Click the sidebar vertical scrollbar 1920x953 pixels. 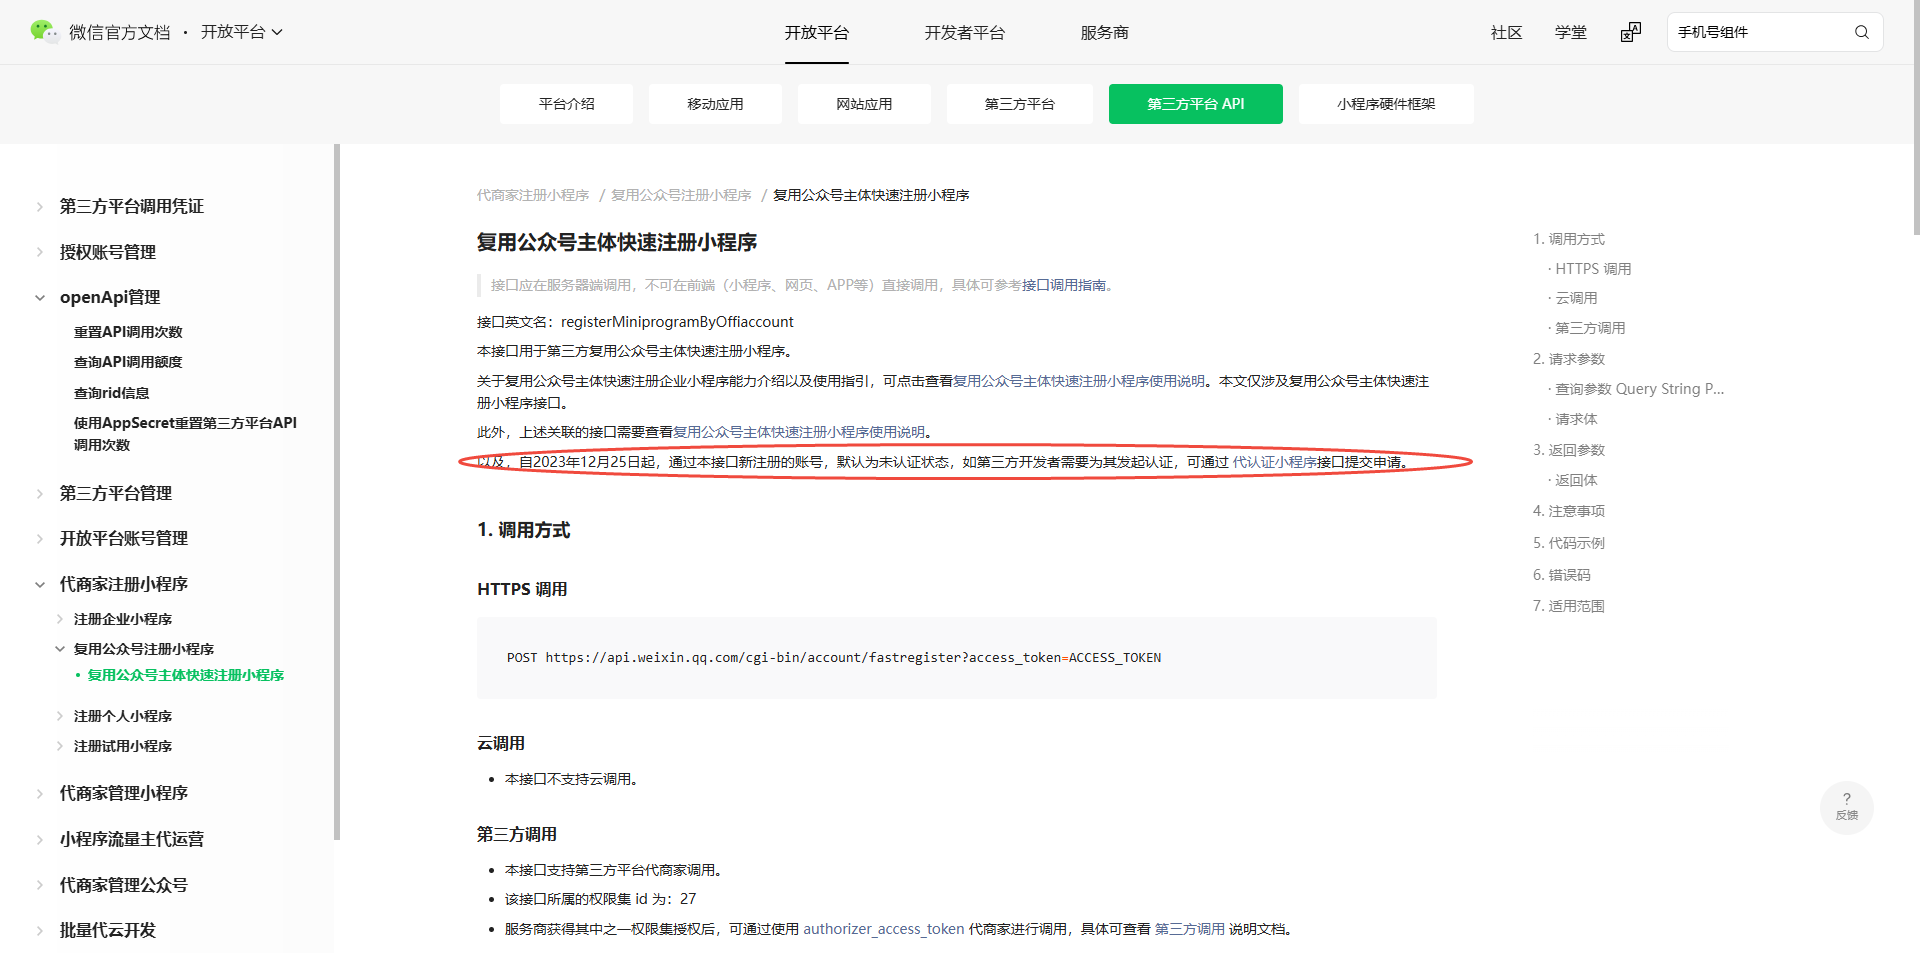pyautogui.click(x=337, y=492)
